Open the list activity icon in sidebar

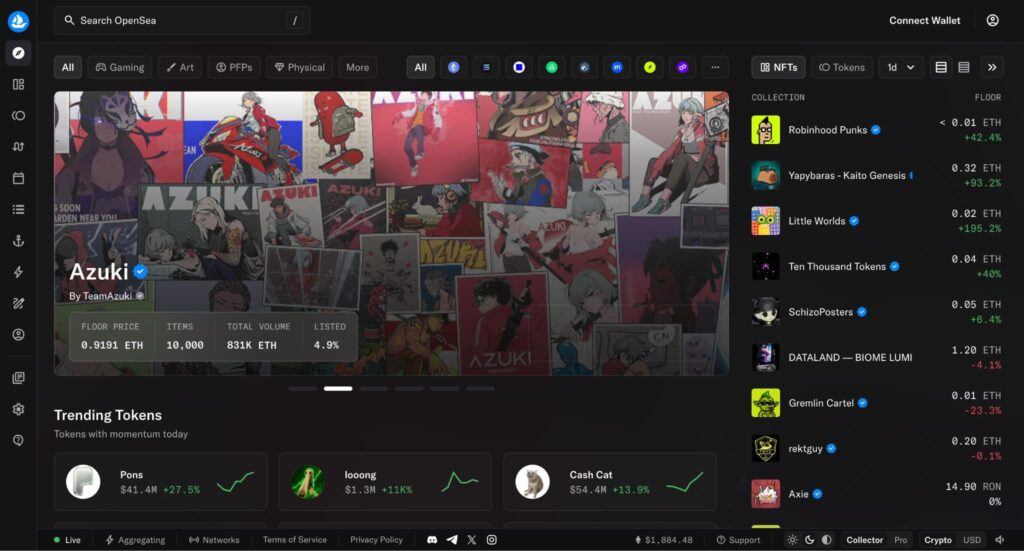coord(18,210)
